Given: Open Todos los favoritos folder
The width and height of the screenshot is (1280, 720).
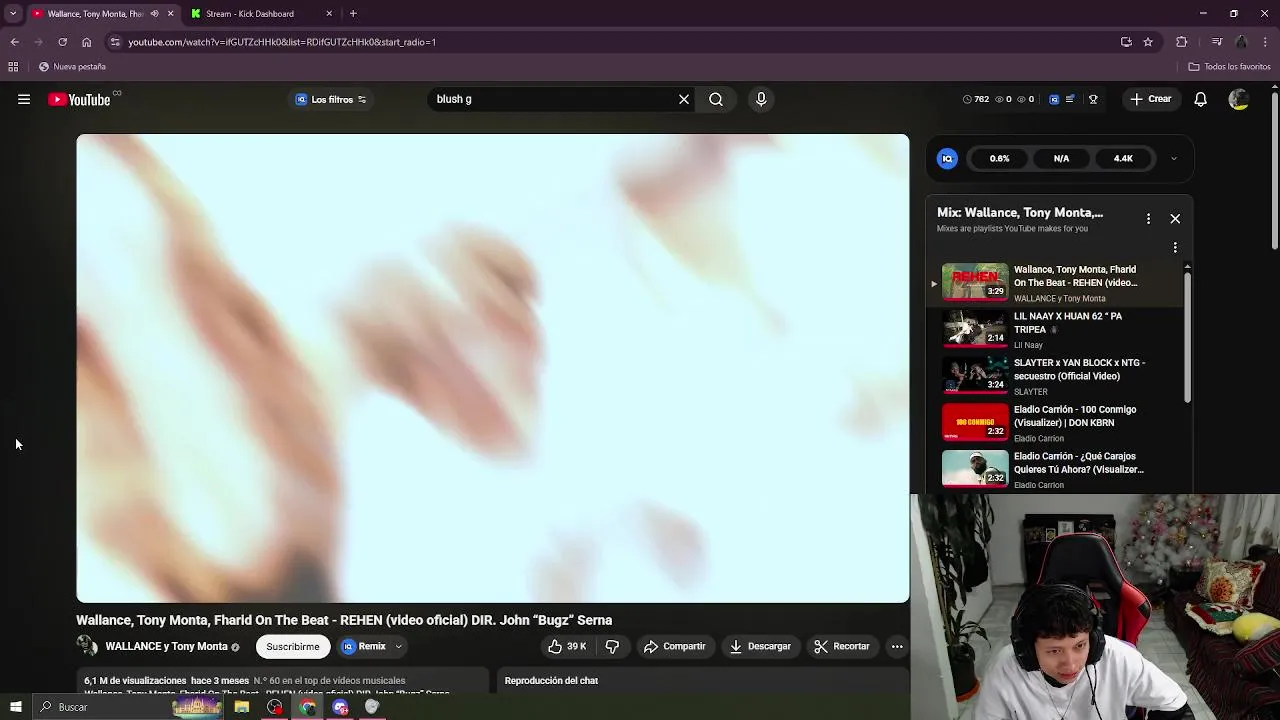Looking at the screenshot, I should point(1229,67).
